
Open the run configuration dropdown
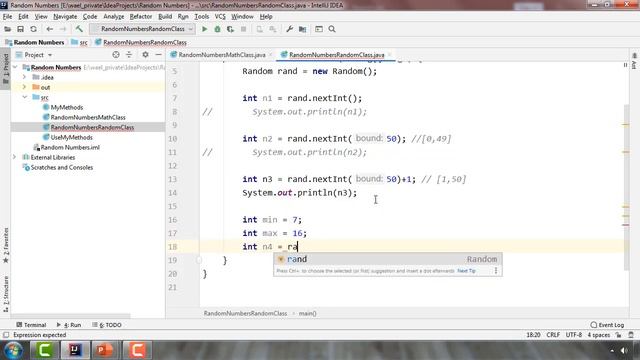click(x=143, y=29)
